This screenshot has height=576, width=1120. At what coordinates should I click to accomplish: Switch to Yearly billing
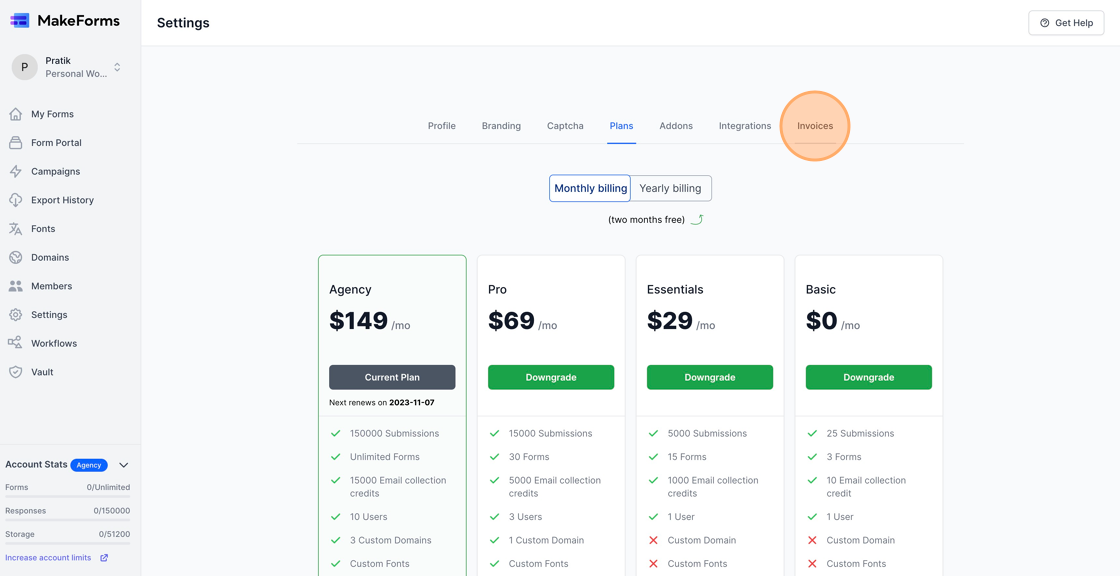coord(670,188)
